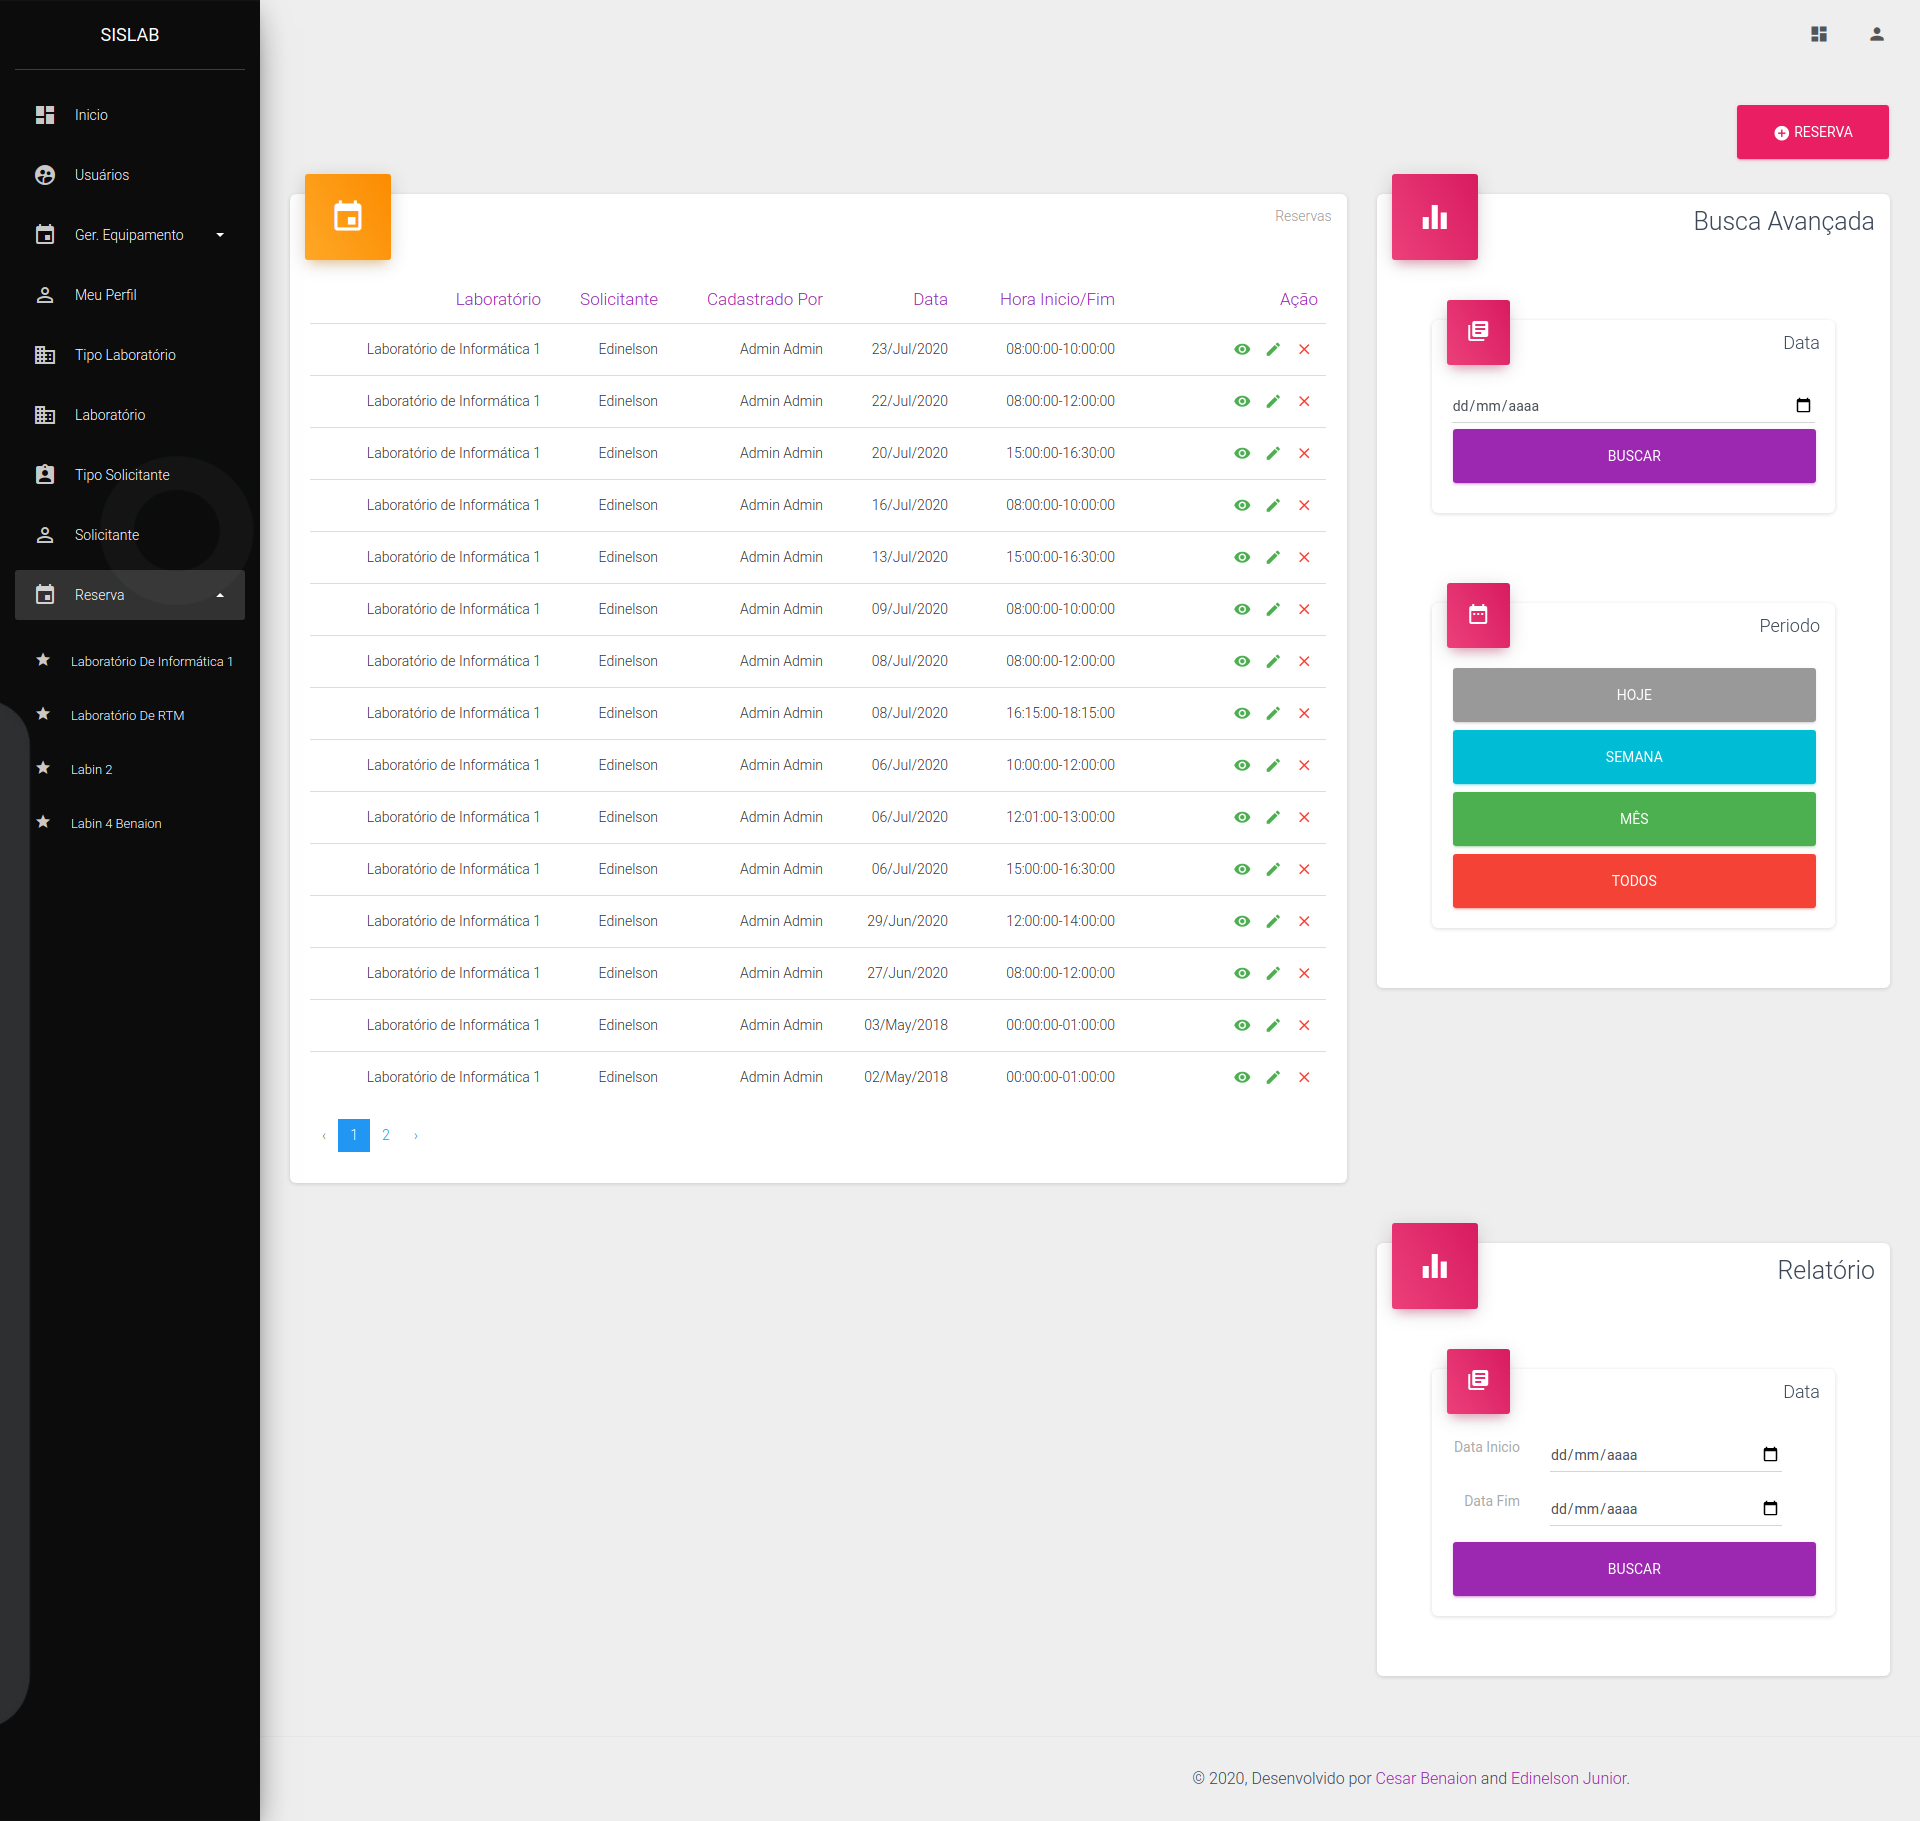Open Usuários in the sidebar

[x=102, y=175]
